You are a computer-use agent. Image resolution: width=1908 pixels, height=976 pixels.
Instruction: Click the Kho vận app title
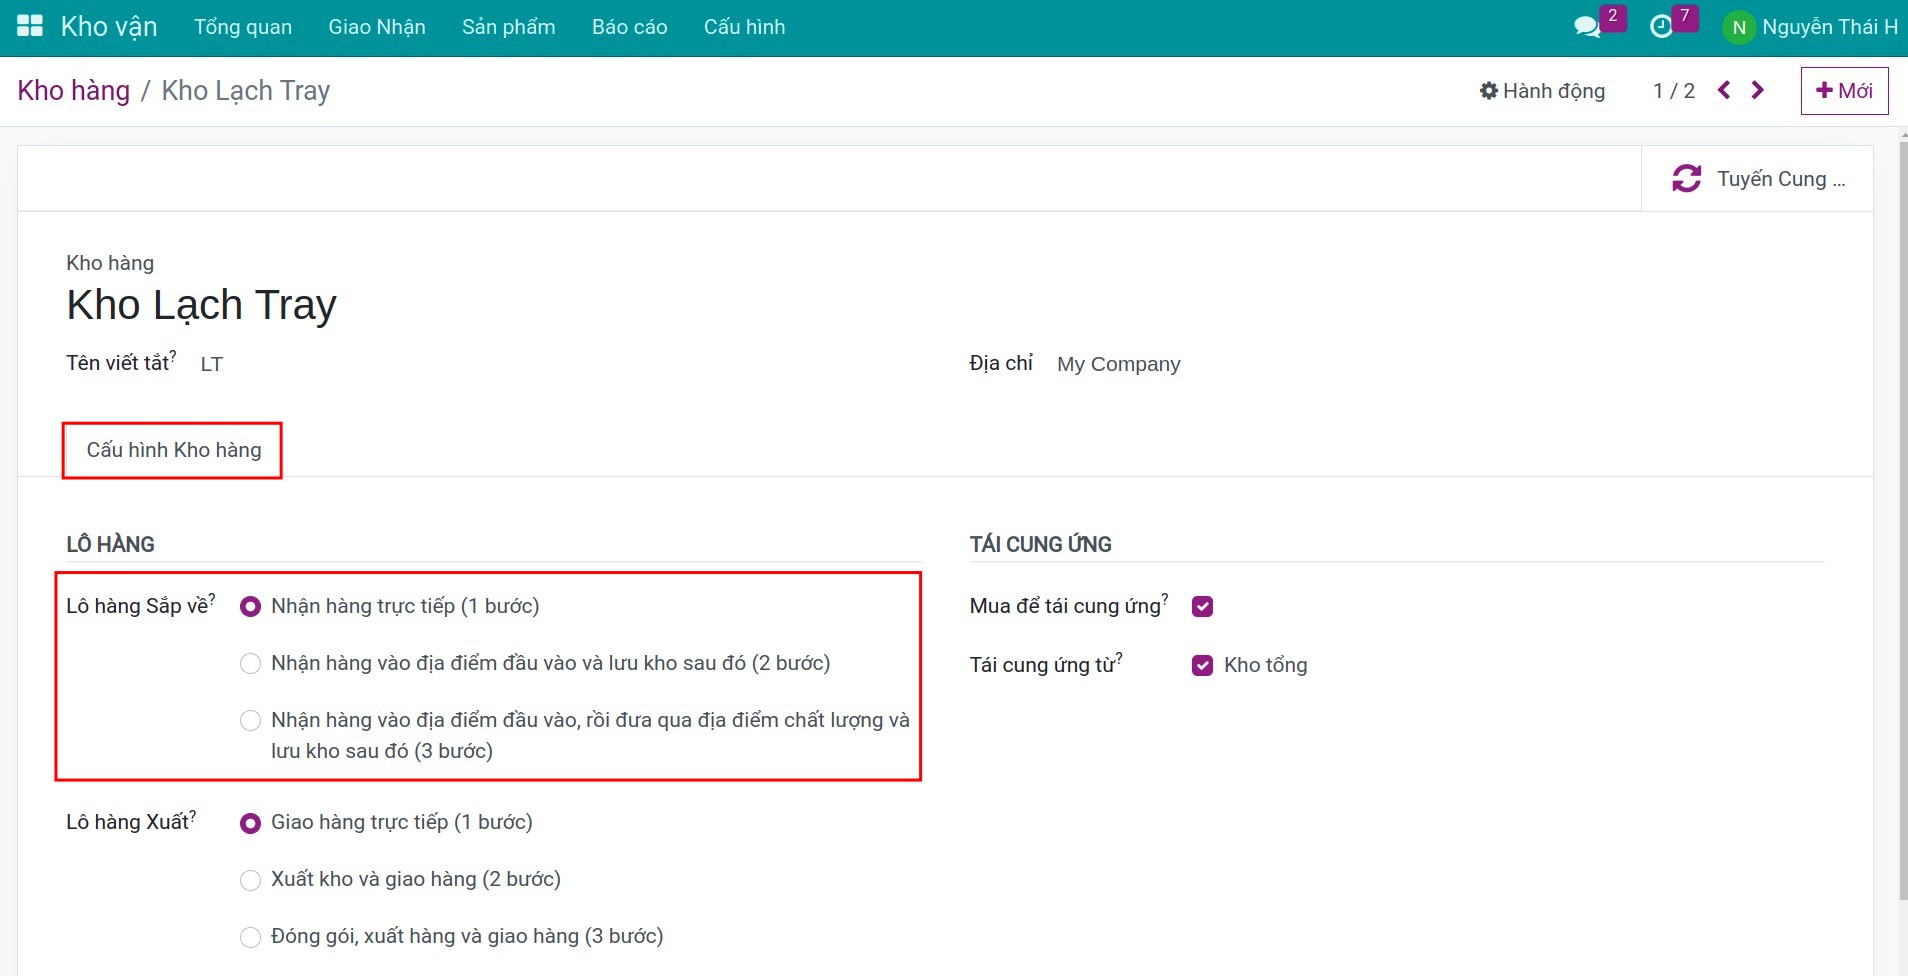point(109,27)
